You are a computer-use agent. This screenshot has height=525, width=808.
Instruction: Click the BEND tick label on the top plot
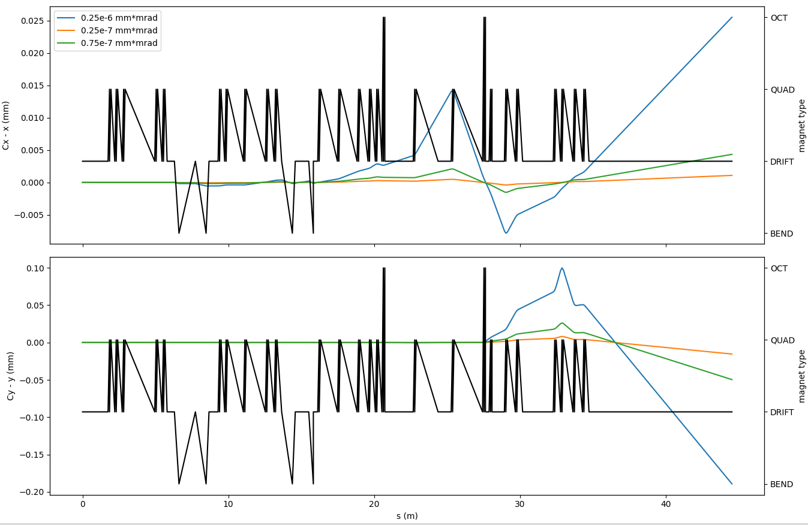click(782, 234)
